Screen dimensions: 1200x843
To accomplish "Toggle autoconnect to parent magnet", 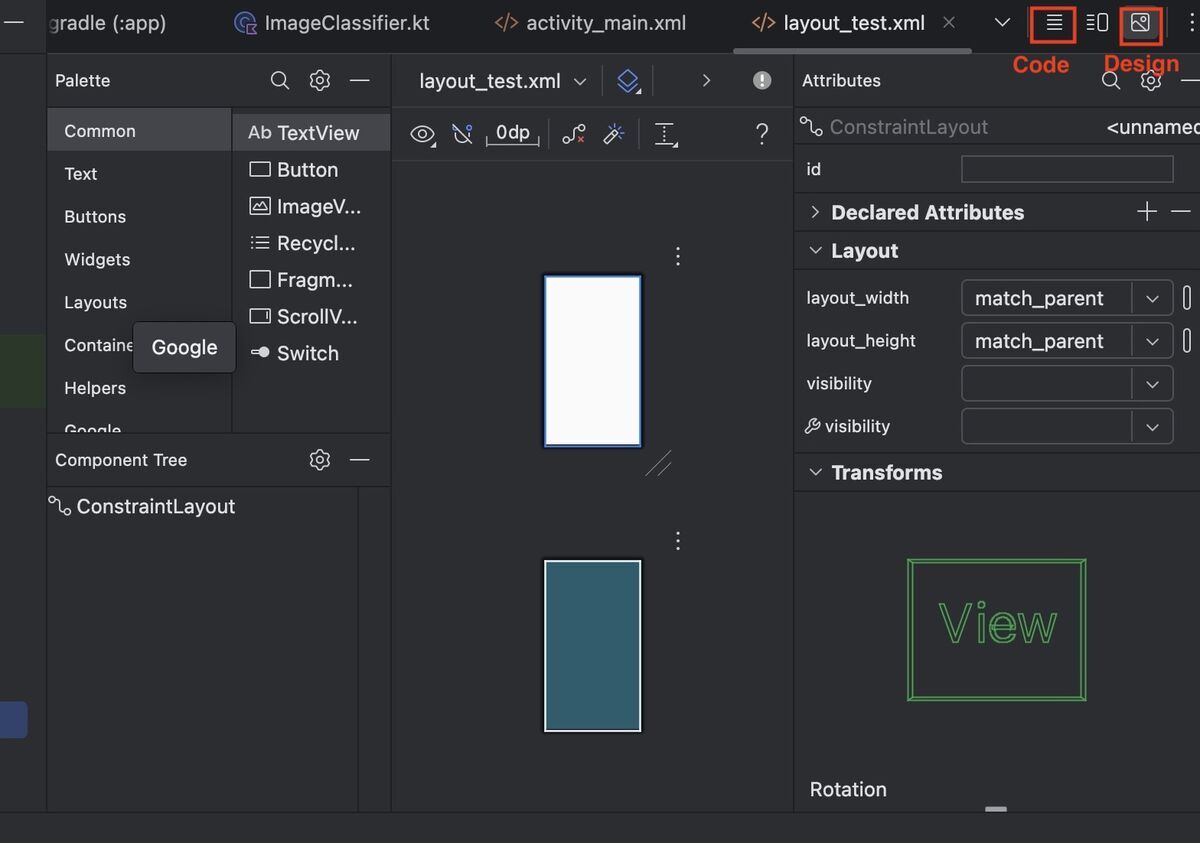I will coord(462,134).
